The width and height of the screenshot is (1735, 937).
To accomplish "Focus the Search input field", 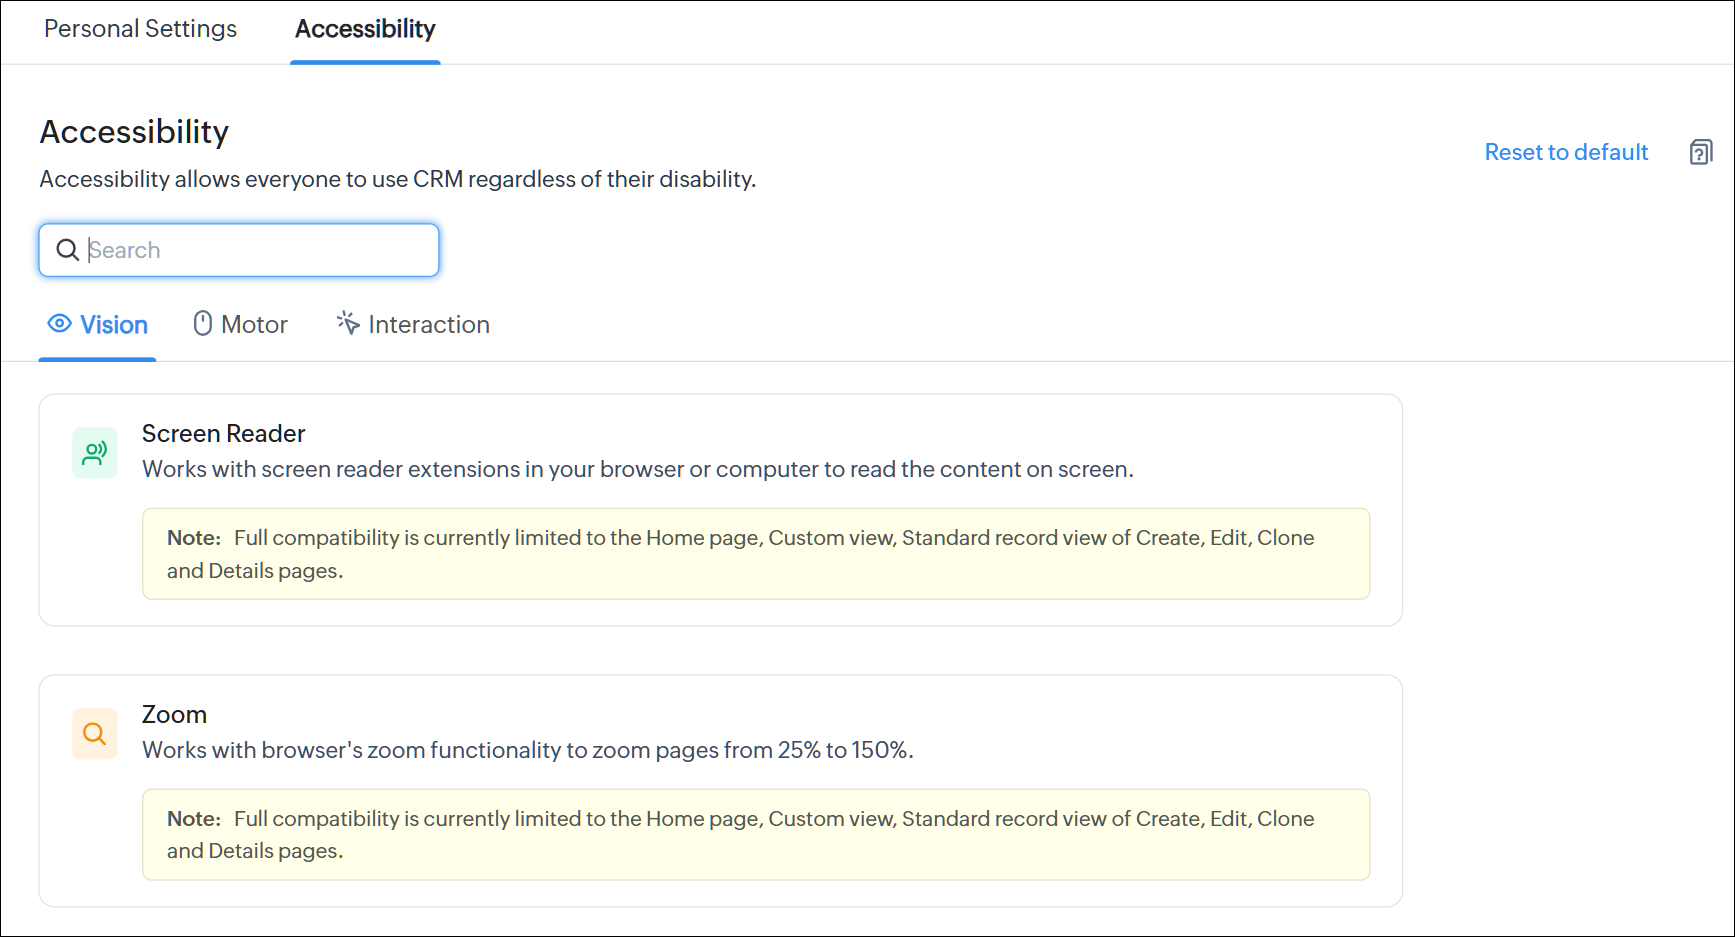I will [260, 250].
